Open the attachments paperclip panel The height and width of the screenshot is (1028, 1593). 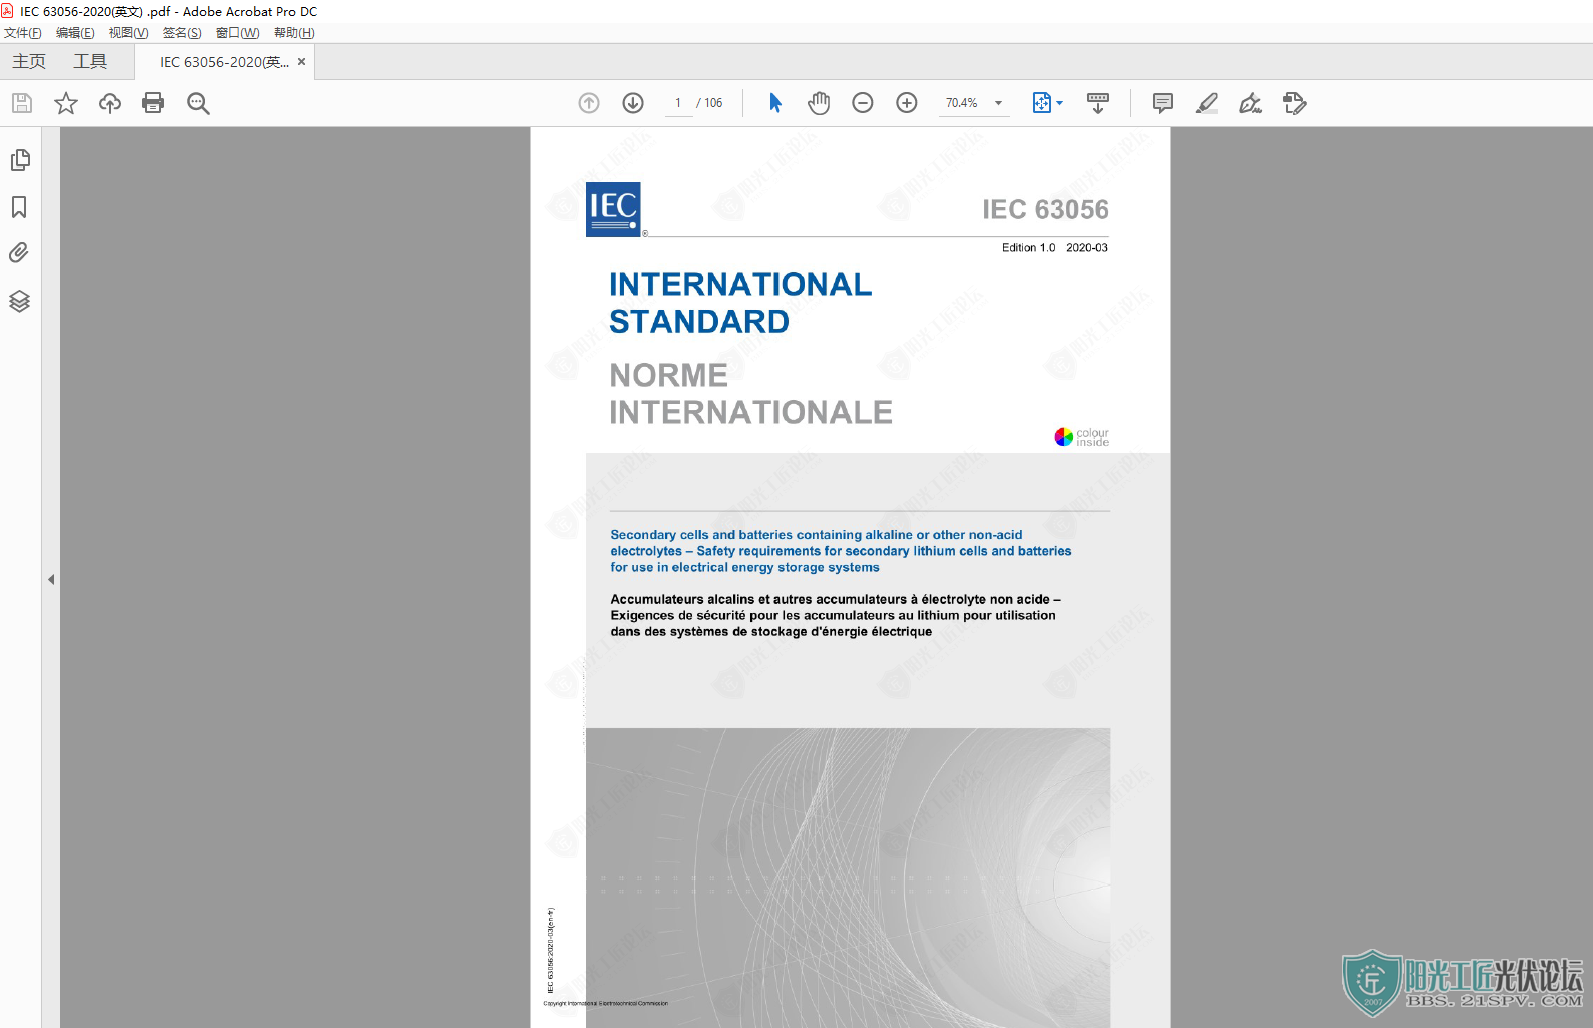click(x=19, y=253)
